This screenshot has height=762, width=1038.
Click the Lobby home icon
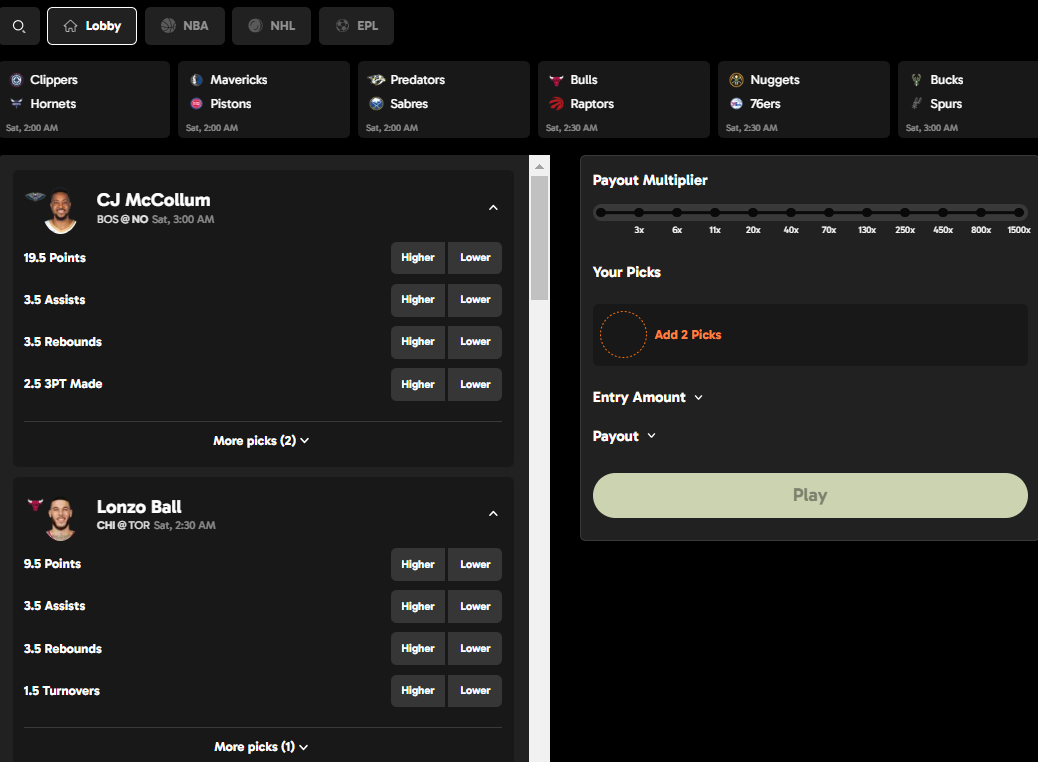tap(70, 26)
